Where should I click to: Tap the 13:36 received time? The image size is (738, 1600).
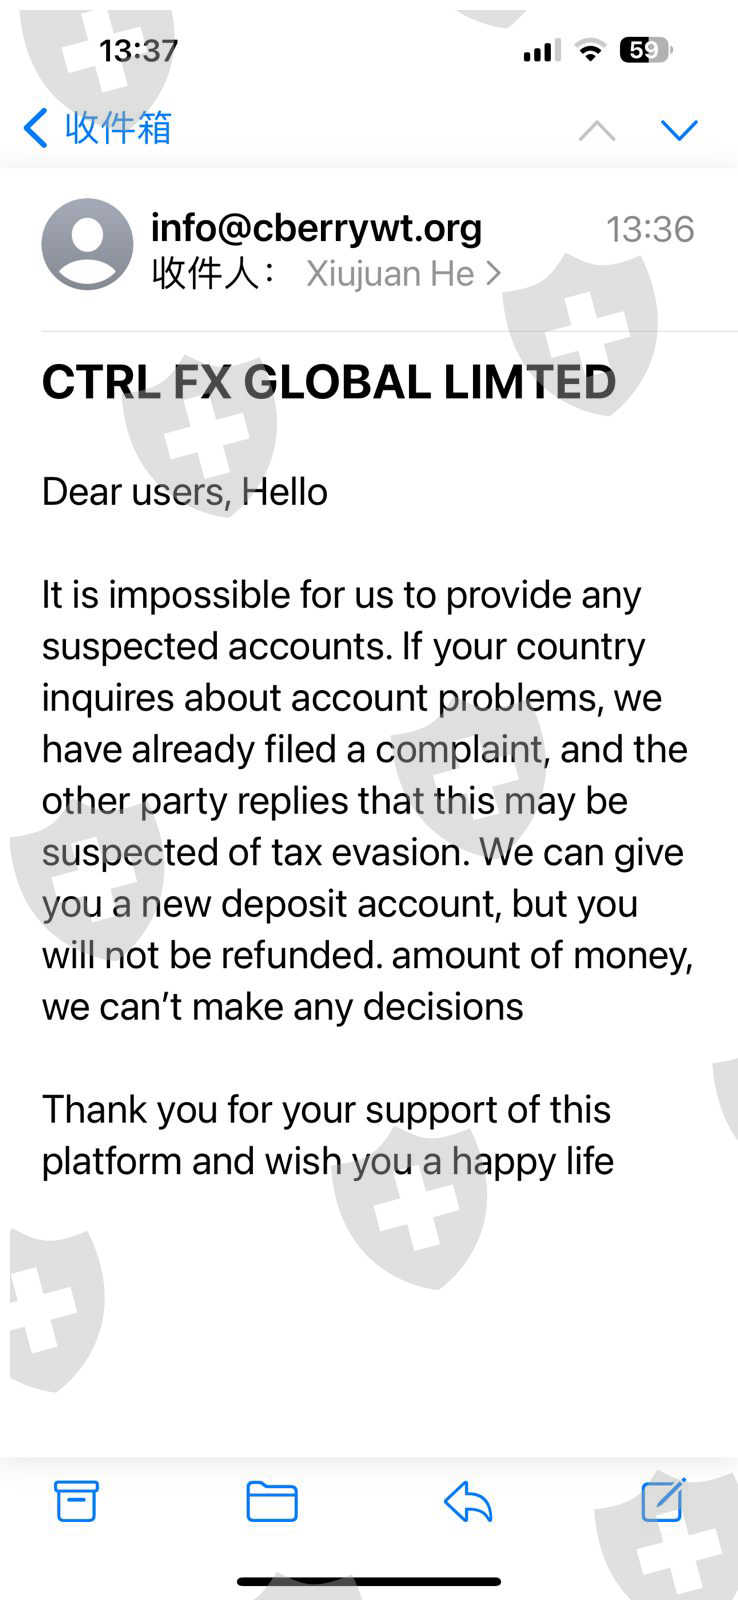click(x=649, y=229)
